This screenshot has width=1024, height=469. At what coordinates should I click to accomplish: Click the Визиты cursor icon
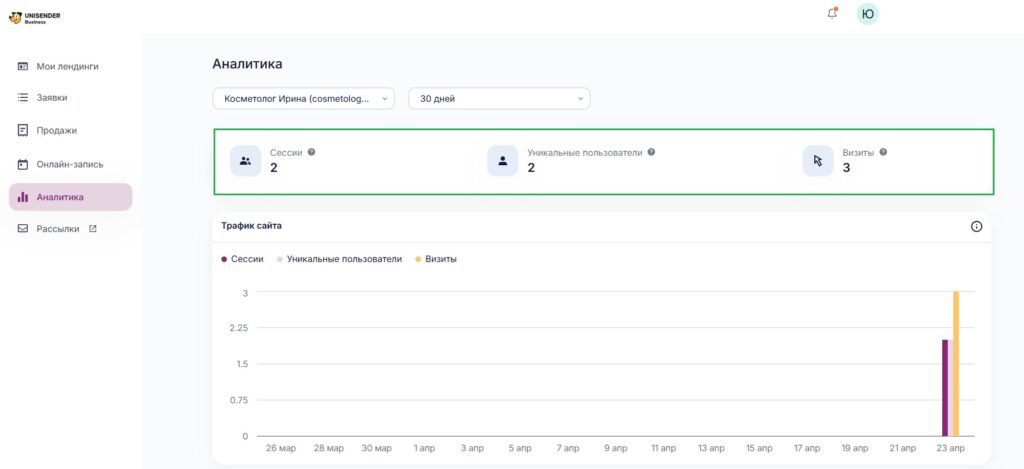817,161
